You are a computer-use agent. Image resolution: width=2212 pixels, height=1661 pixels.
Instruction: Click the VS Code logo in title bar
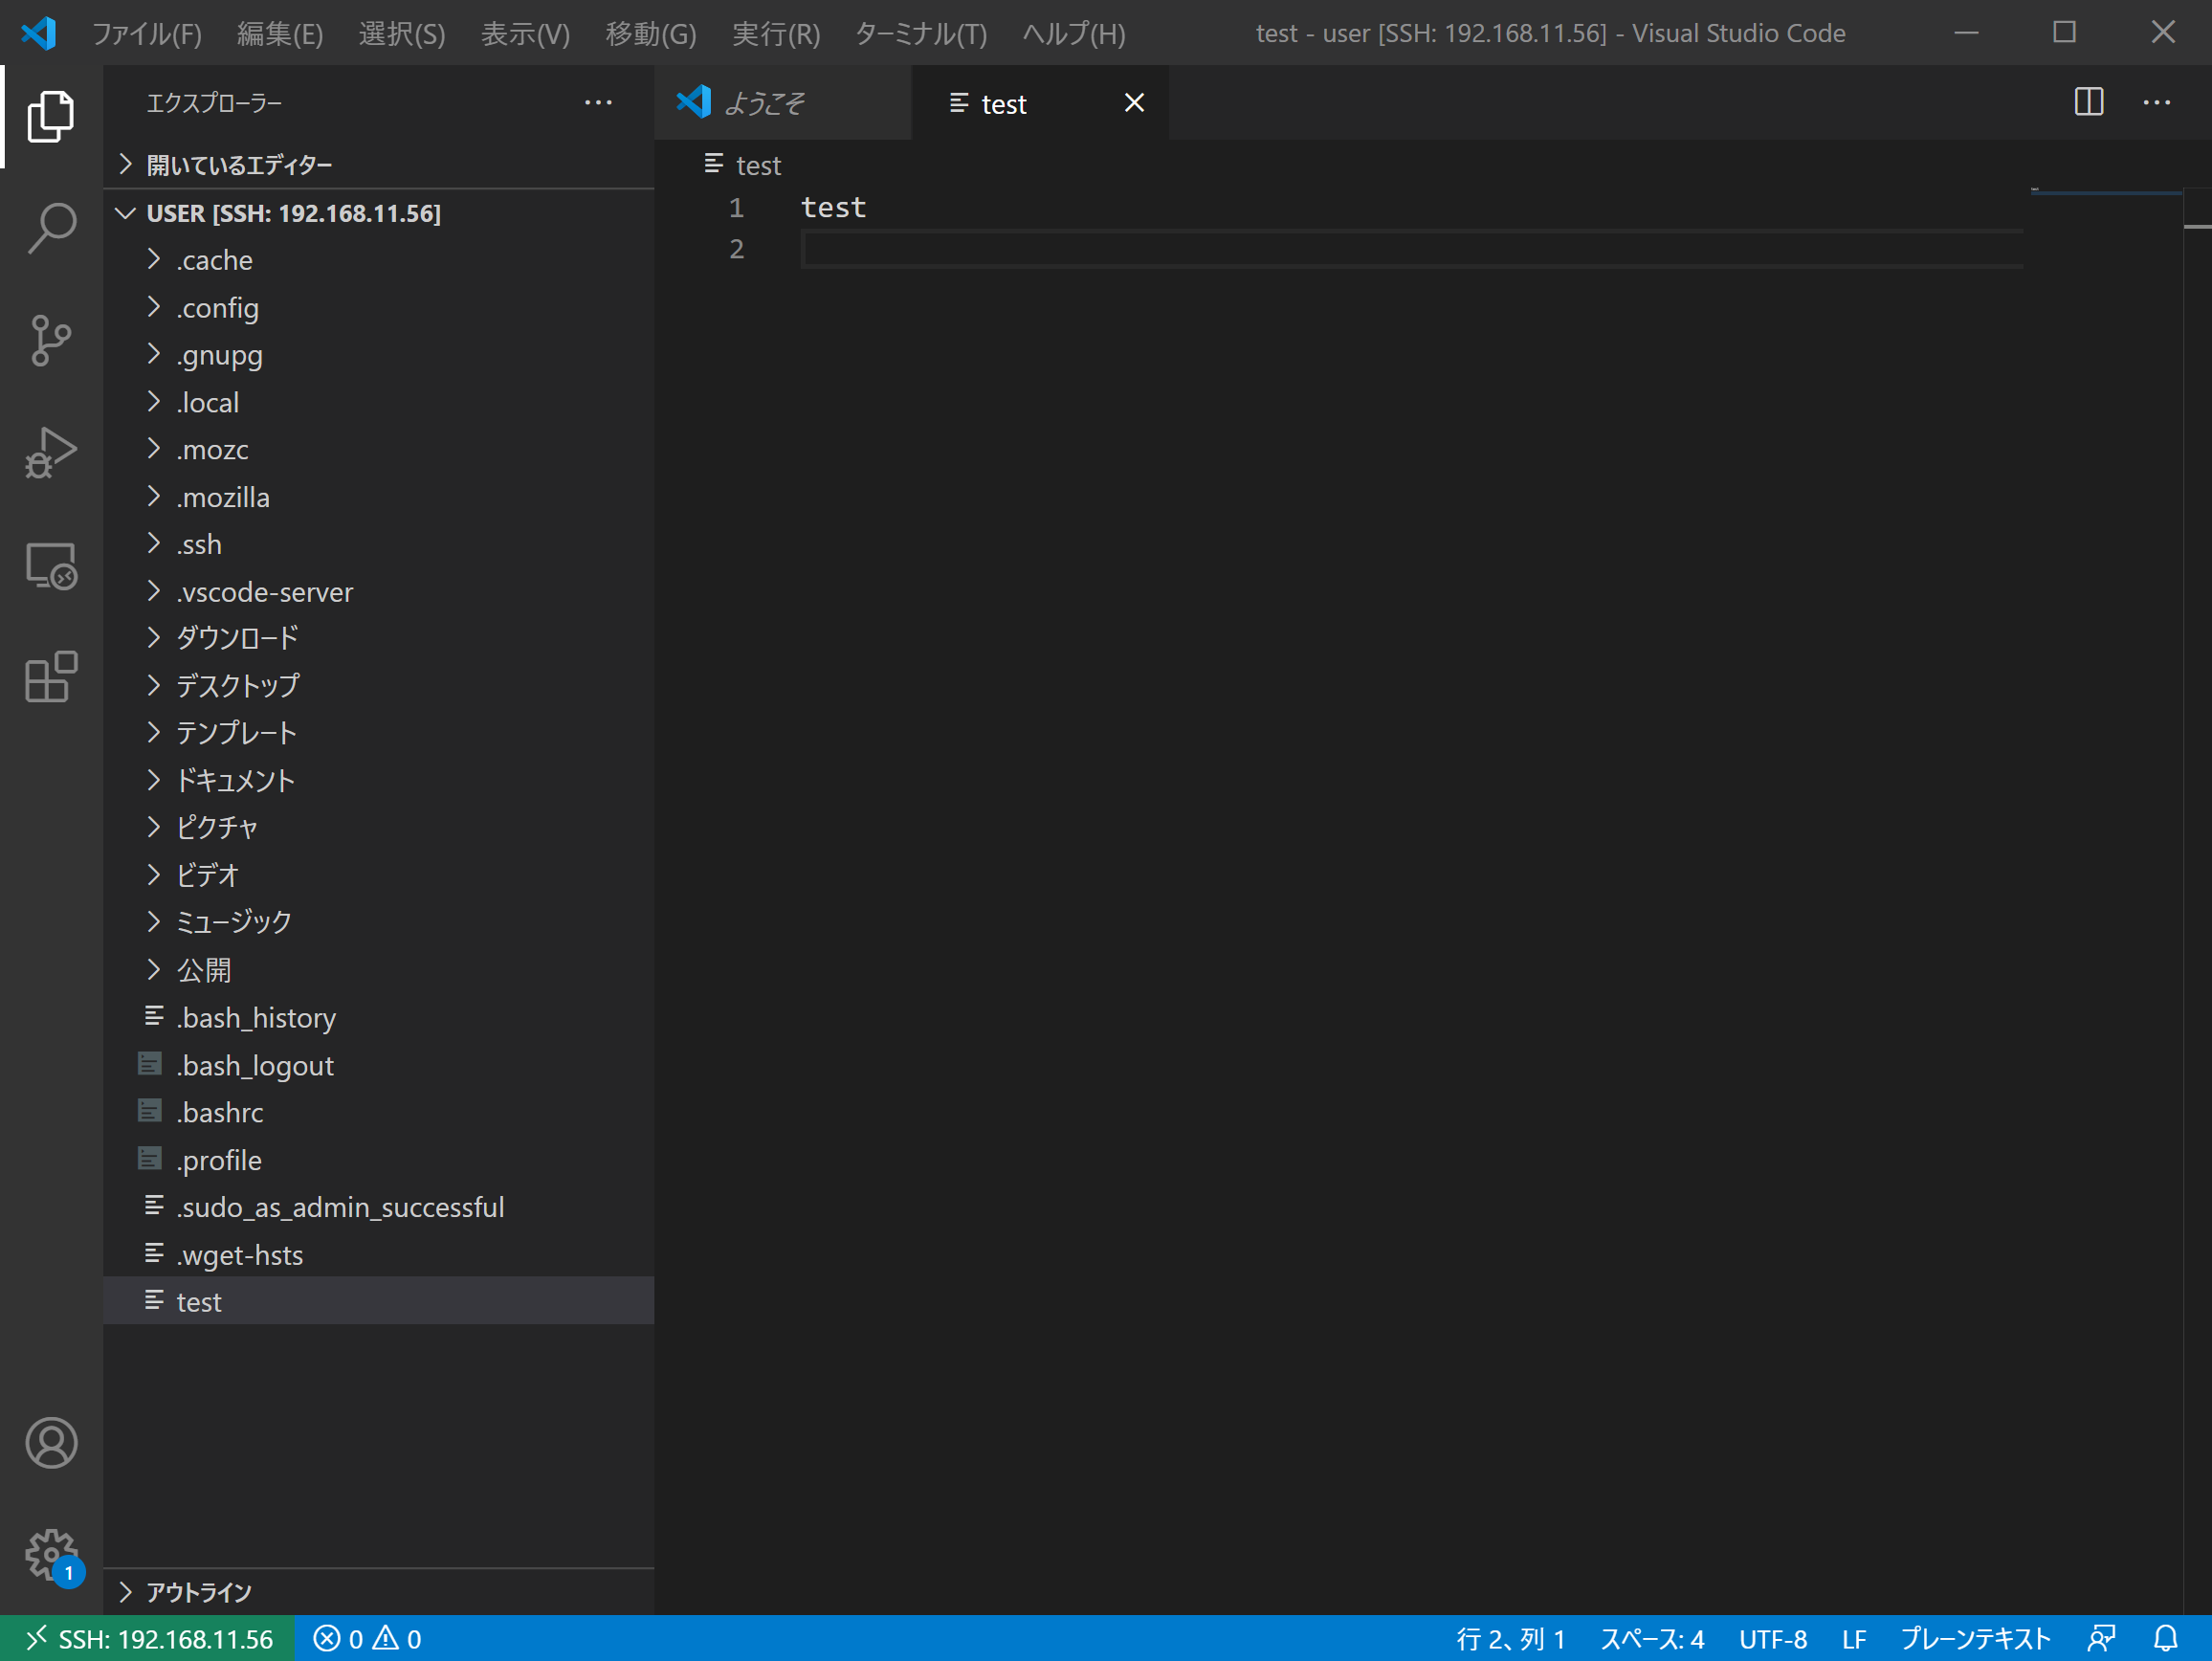tap(39, 33)
